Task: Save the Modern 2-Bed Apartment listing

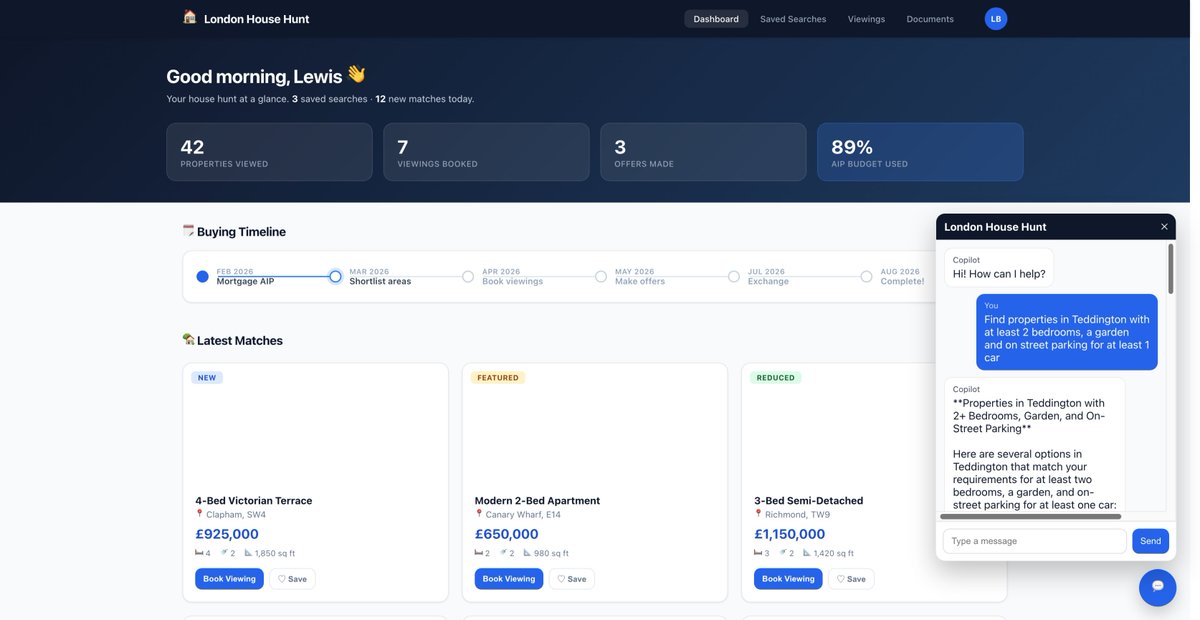Action: [x=572, y=579]
